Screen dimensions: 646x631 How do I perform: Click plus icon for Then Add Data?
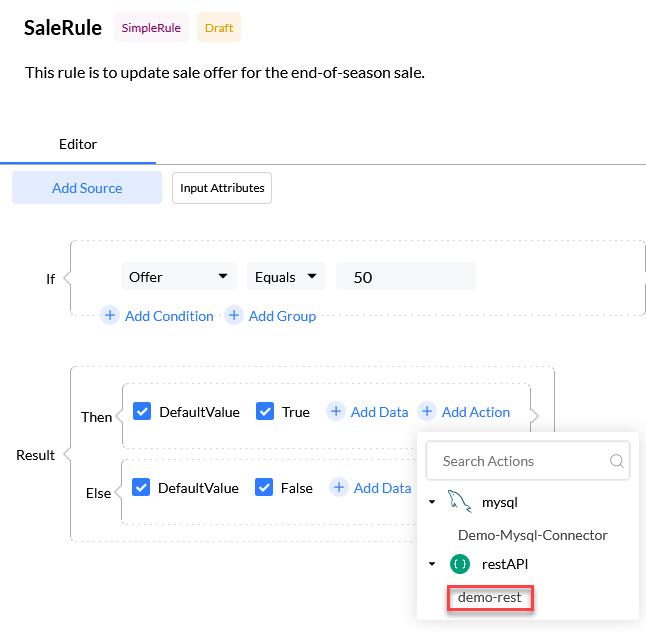click(x=336, y=412)
